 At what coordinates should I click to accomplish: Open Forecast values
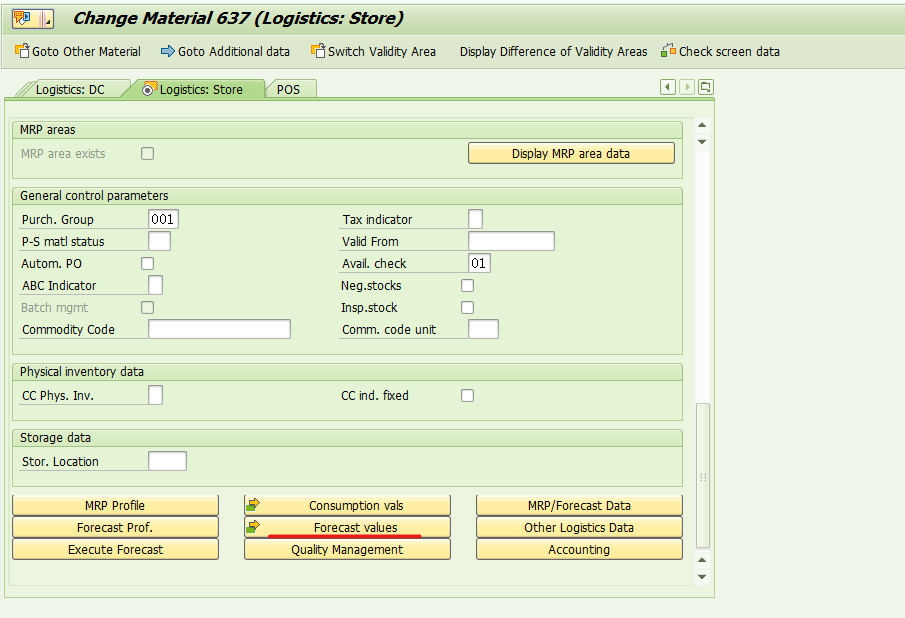pyautogui.click(x=355, y=528)
